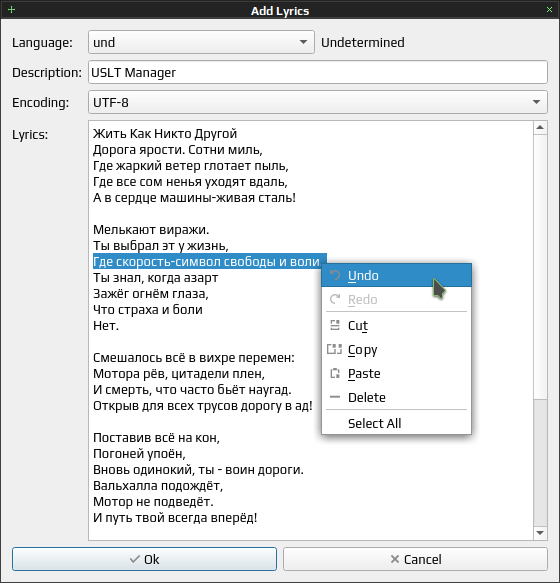Image resolution: width=560 pixels, height=583 pixels.
Task: Click the highlighted line 'Где скорость-символ свободы и воли.'
Action: coord(210,261)
